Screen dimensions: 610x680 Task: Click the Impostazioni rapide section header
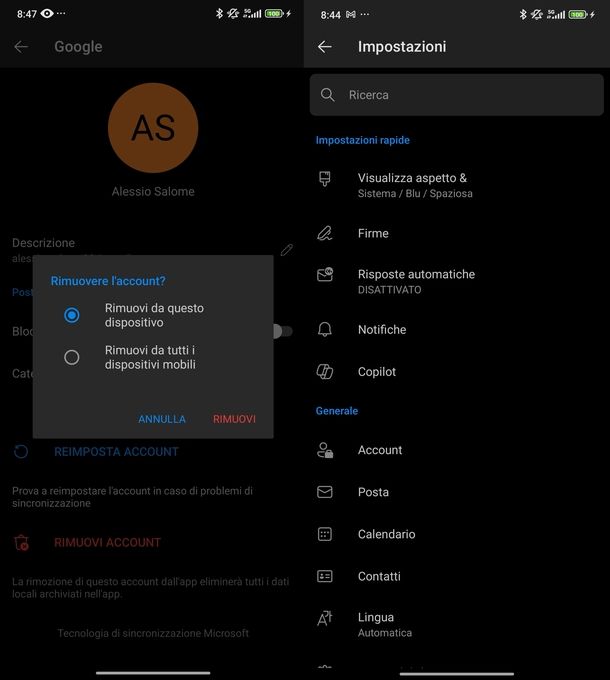pos(362,140)
